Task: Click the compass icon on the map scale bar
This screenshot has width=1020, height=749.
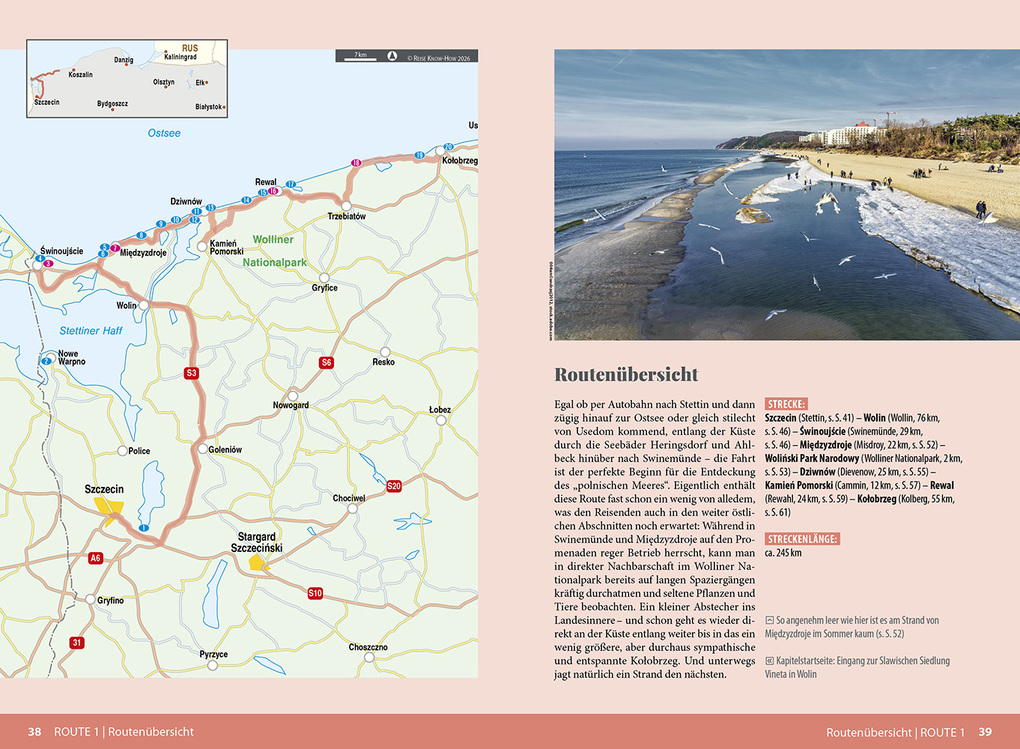Action: point(392,56)
